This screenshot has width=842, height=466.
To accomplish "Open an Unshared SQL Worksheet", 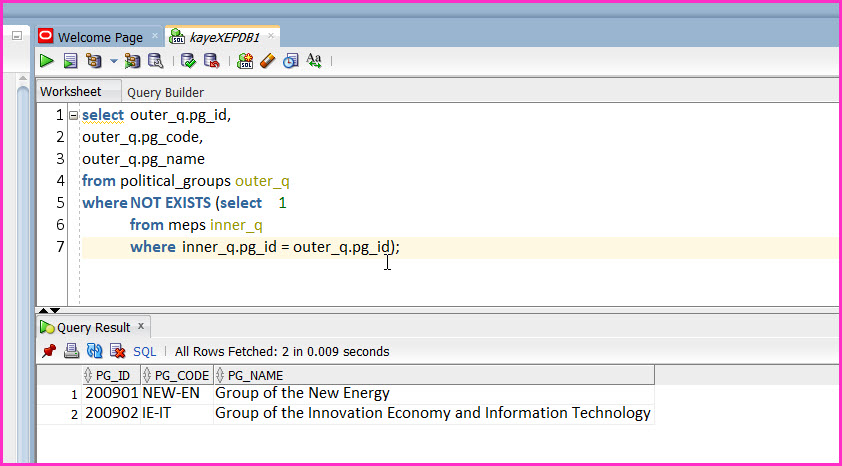I will (x=245, y=61).
